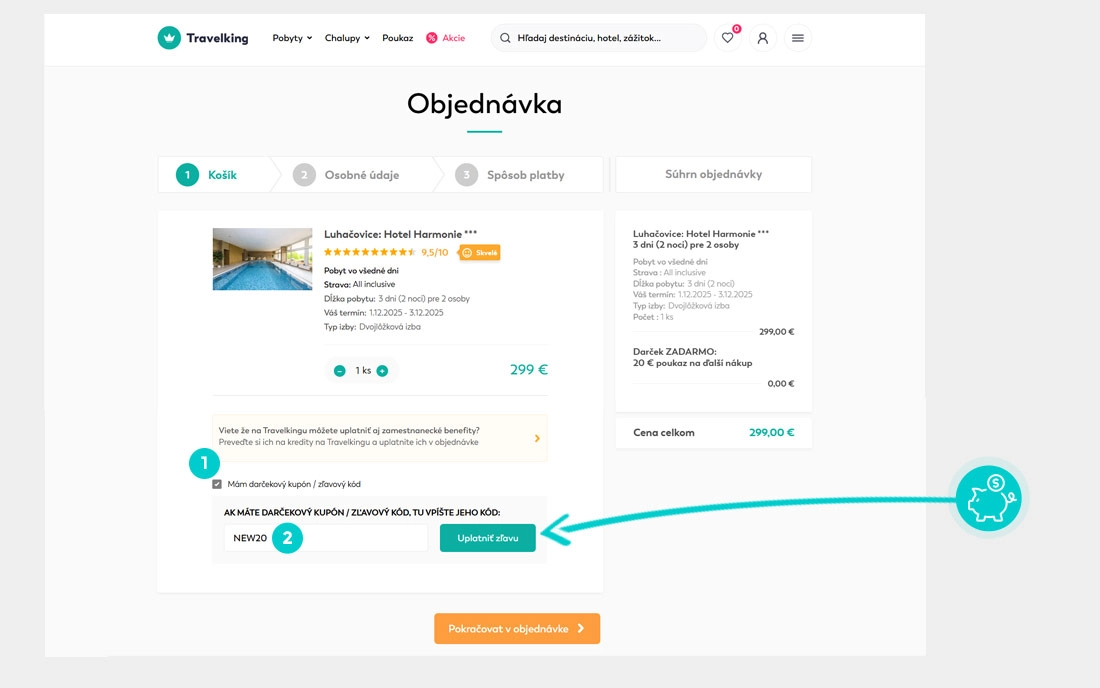Open the hamburger menu icon
The image size is (1100, 688).
pos(798,38)
